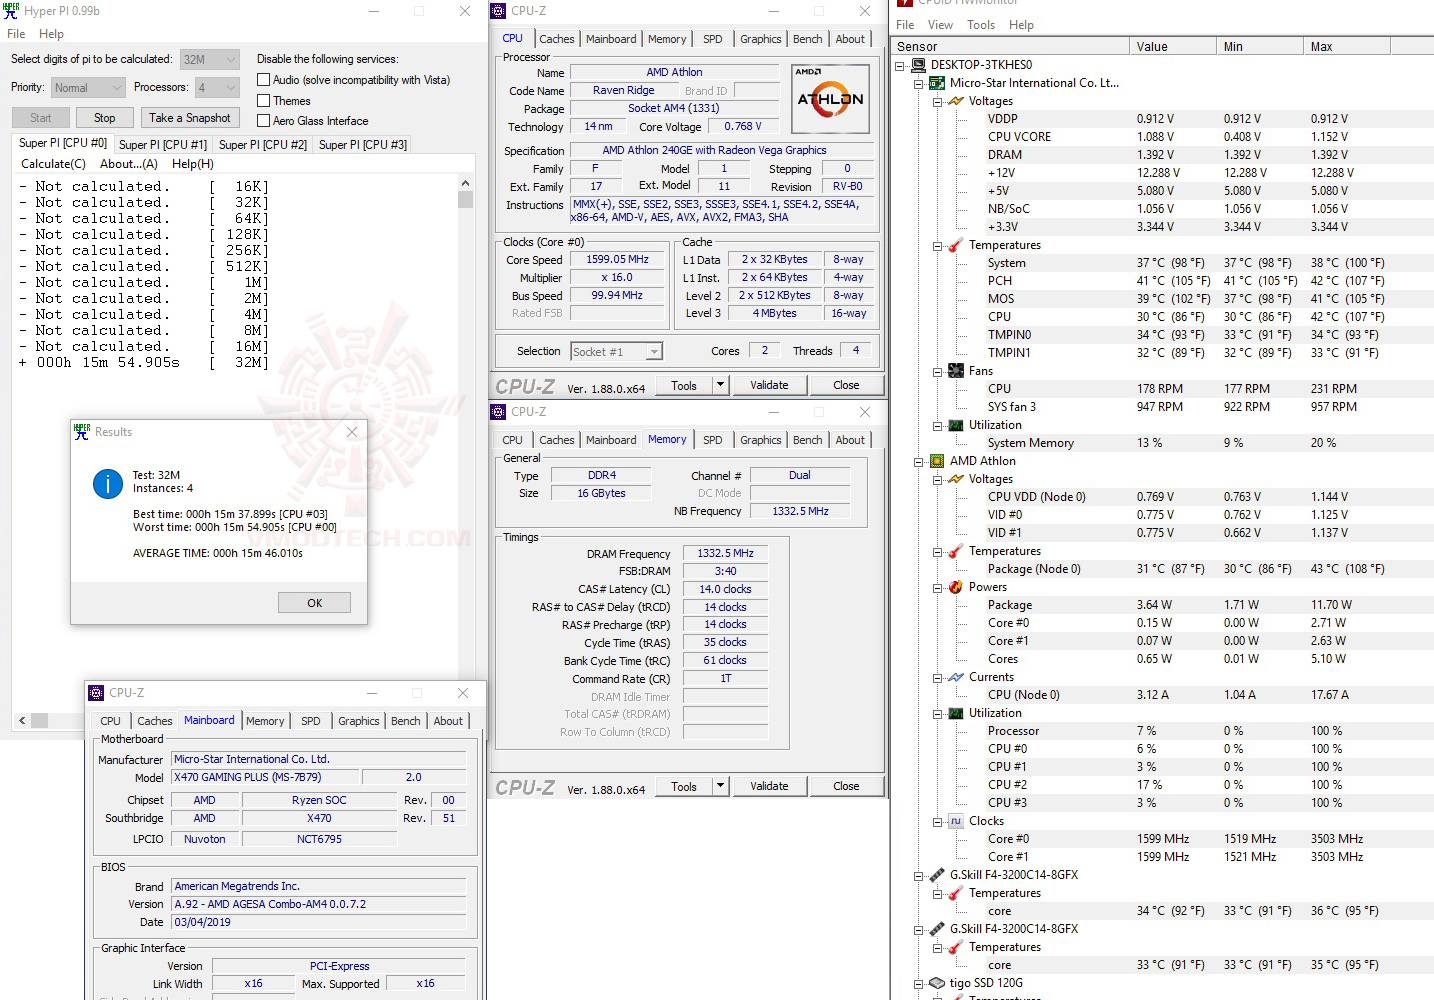Click the drive icon beside tigo SSD 120G
1434x1000 pixels.
937,983
